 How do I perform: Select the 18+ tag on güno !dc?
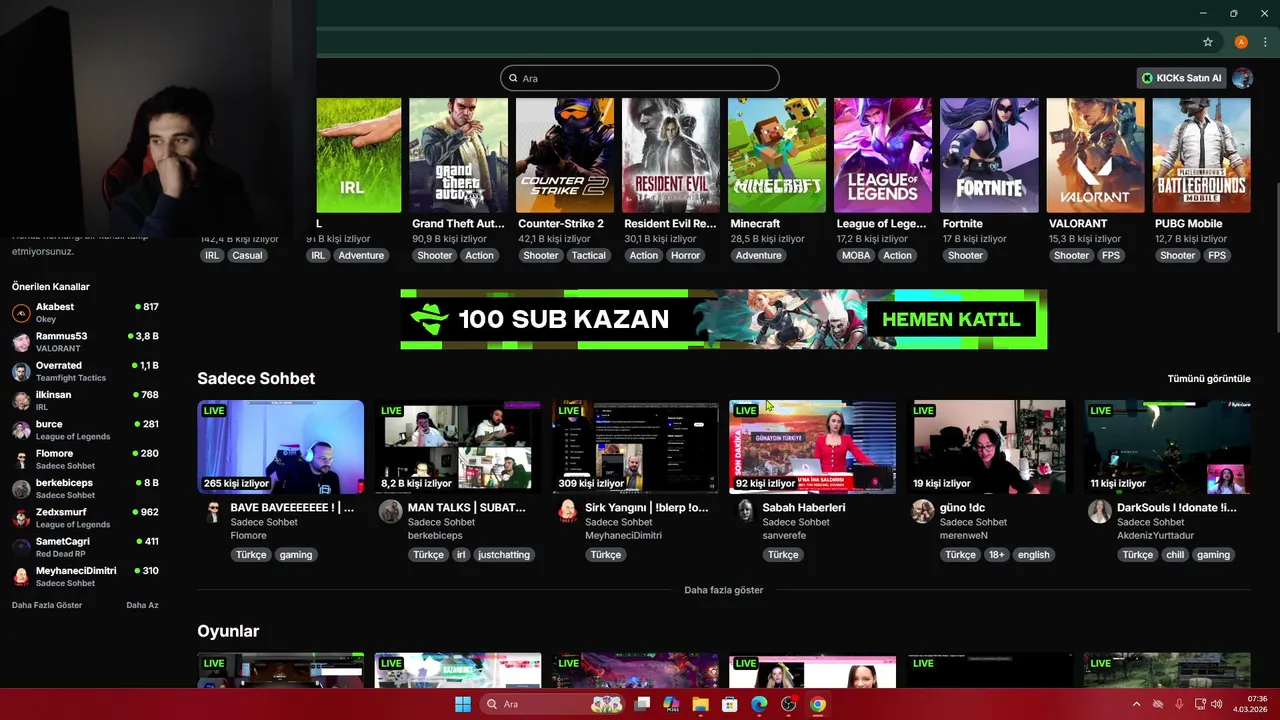[x=997, y=555]
